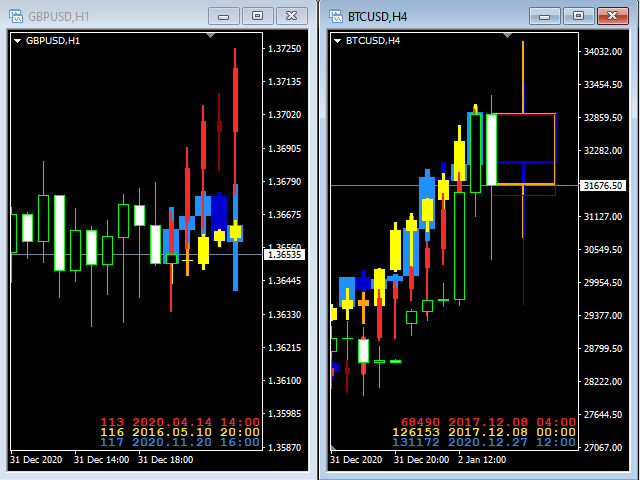Click the blue '117 2020.11.20 16:00' text

[180, 442]
